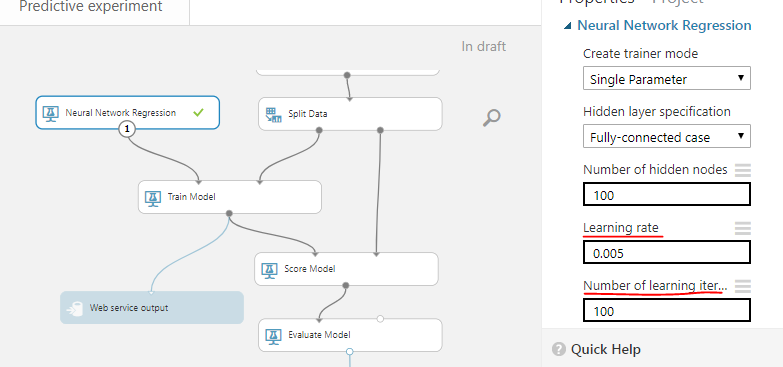The width and height of the screenshot is (783, 367).
Task: Click Neural Network Regression output port 1
Action: (127, 129)
